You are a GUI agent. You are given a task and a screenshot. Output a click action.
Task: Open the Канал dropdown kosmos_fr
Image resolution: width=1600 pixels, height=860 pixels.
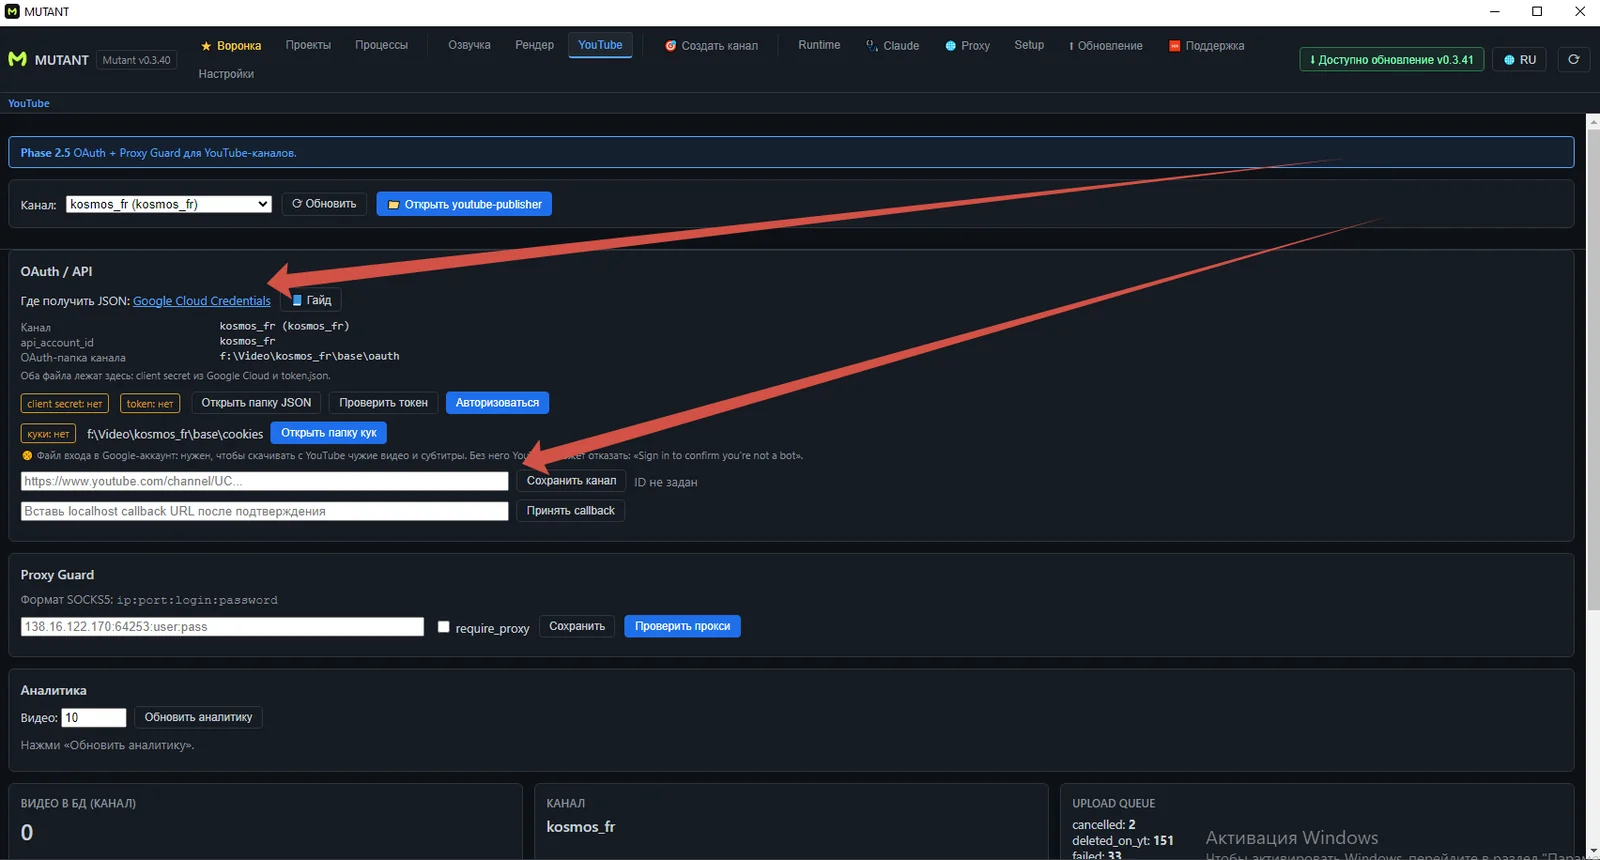tap(169, 204)
